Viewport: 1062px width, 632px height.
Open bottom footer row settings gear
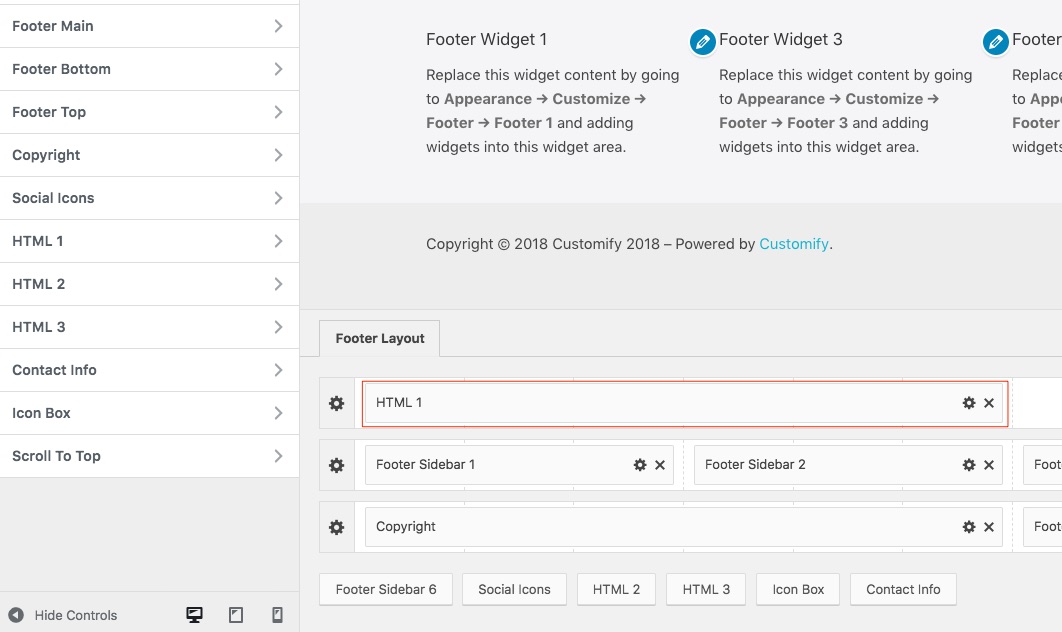pos(337,527)
